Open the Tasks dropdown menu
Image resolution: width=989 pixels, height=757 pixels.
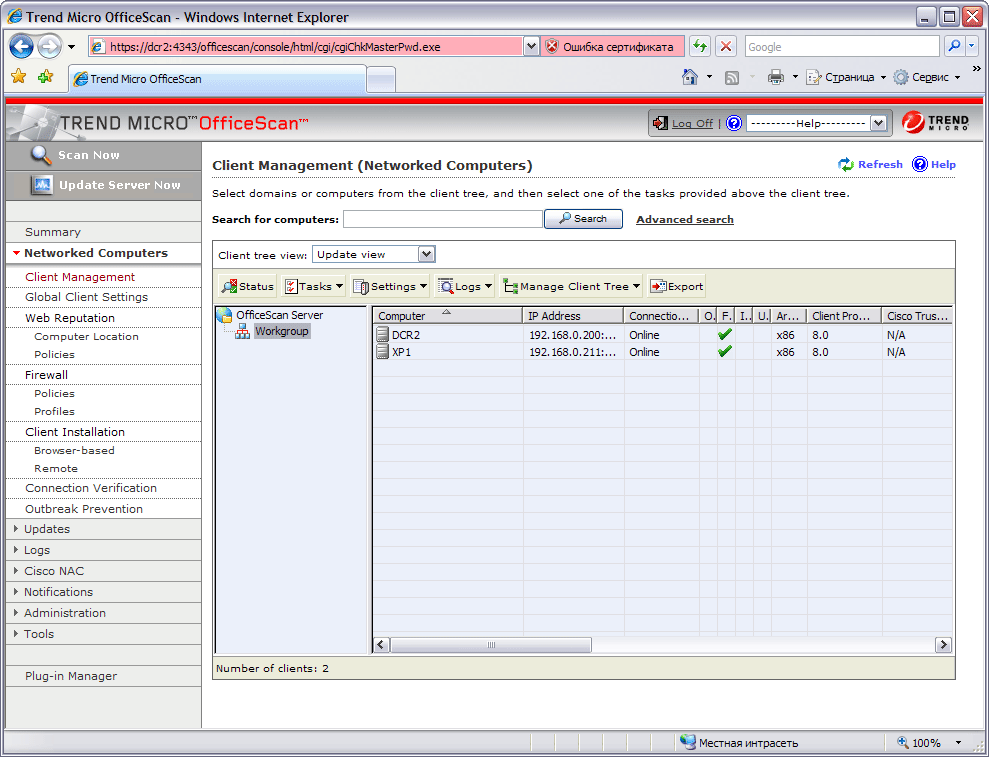(313, 286)
